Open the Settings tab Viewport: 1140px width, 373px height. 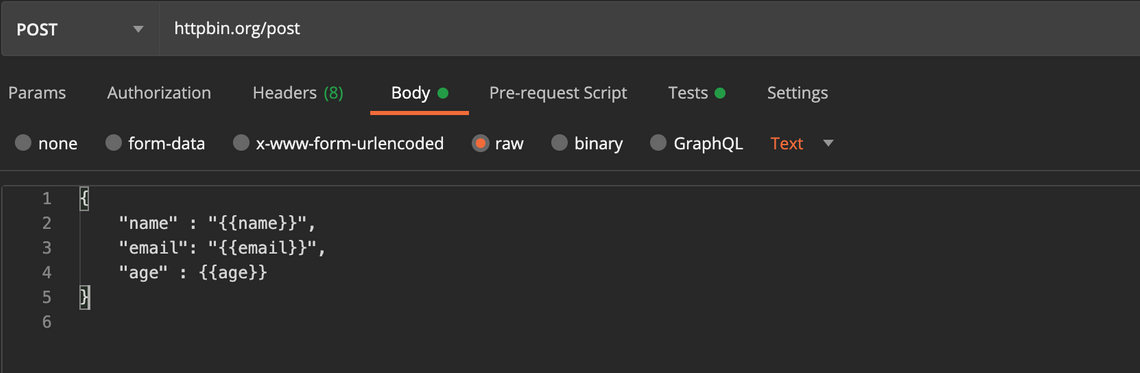coord(798,93)
